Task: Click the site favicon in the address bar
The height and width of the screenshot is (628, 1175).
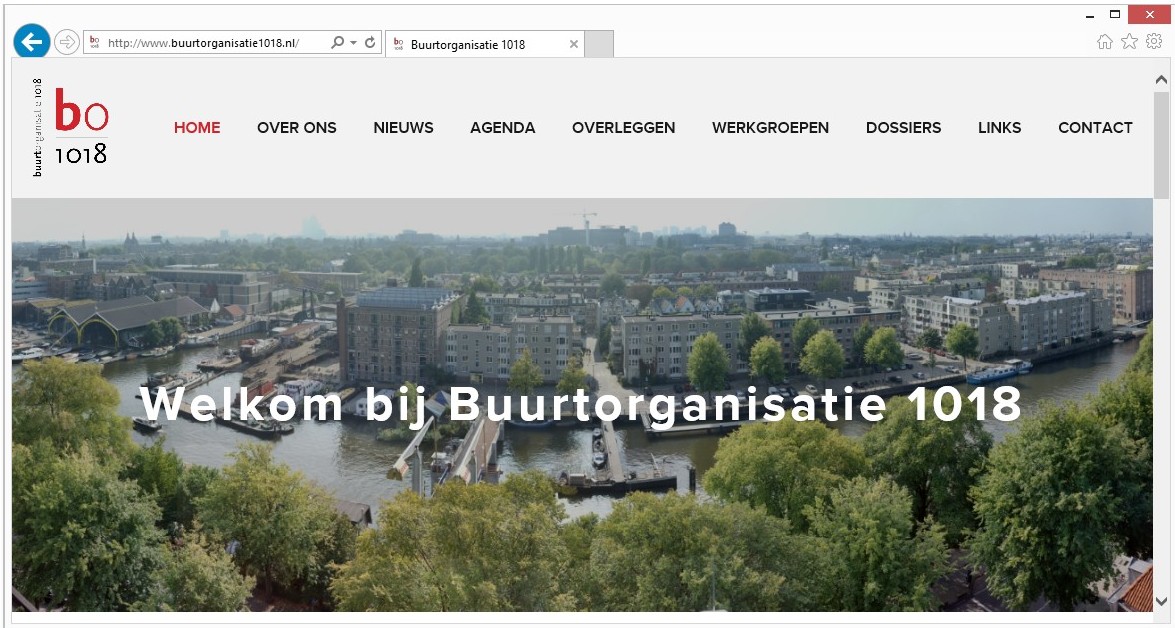Action: (x=94, y=43)
